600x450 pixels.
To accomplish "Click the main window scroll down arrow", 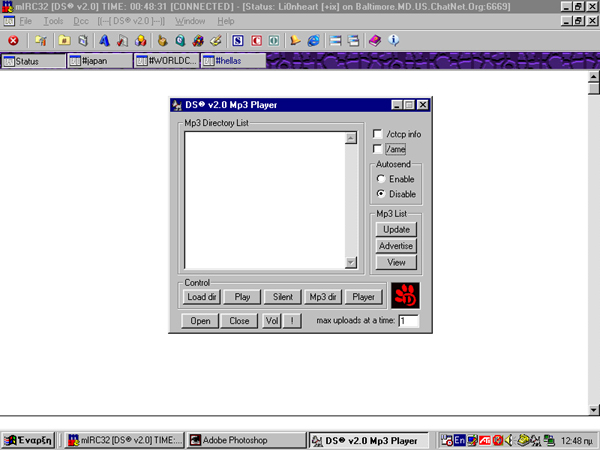I will click(x=594, y=410).
